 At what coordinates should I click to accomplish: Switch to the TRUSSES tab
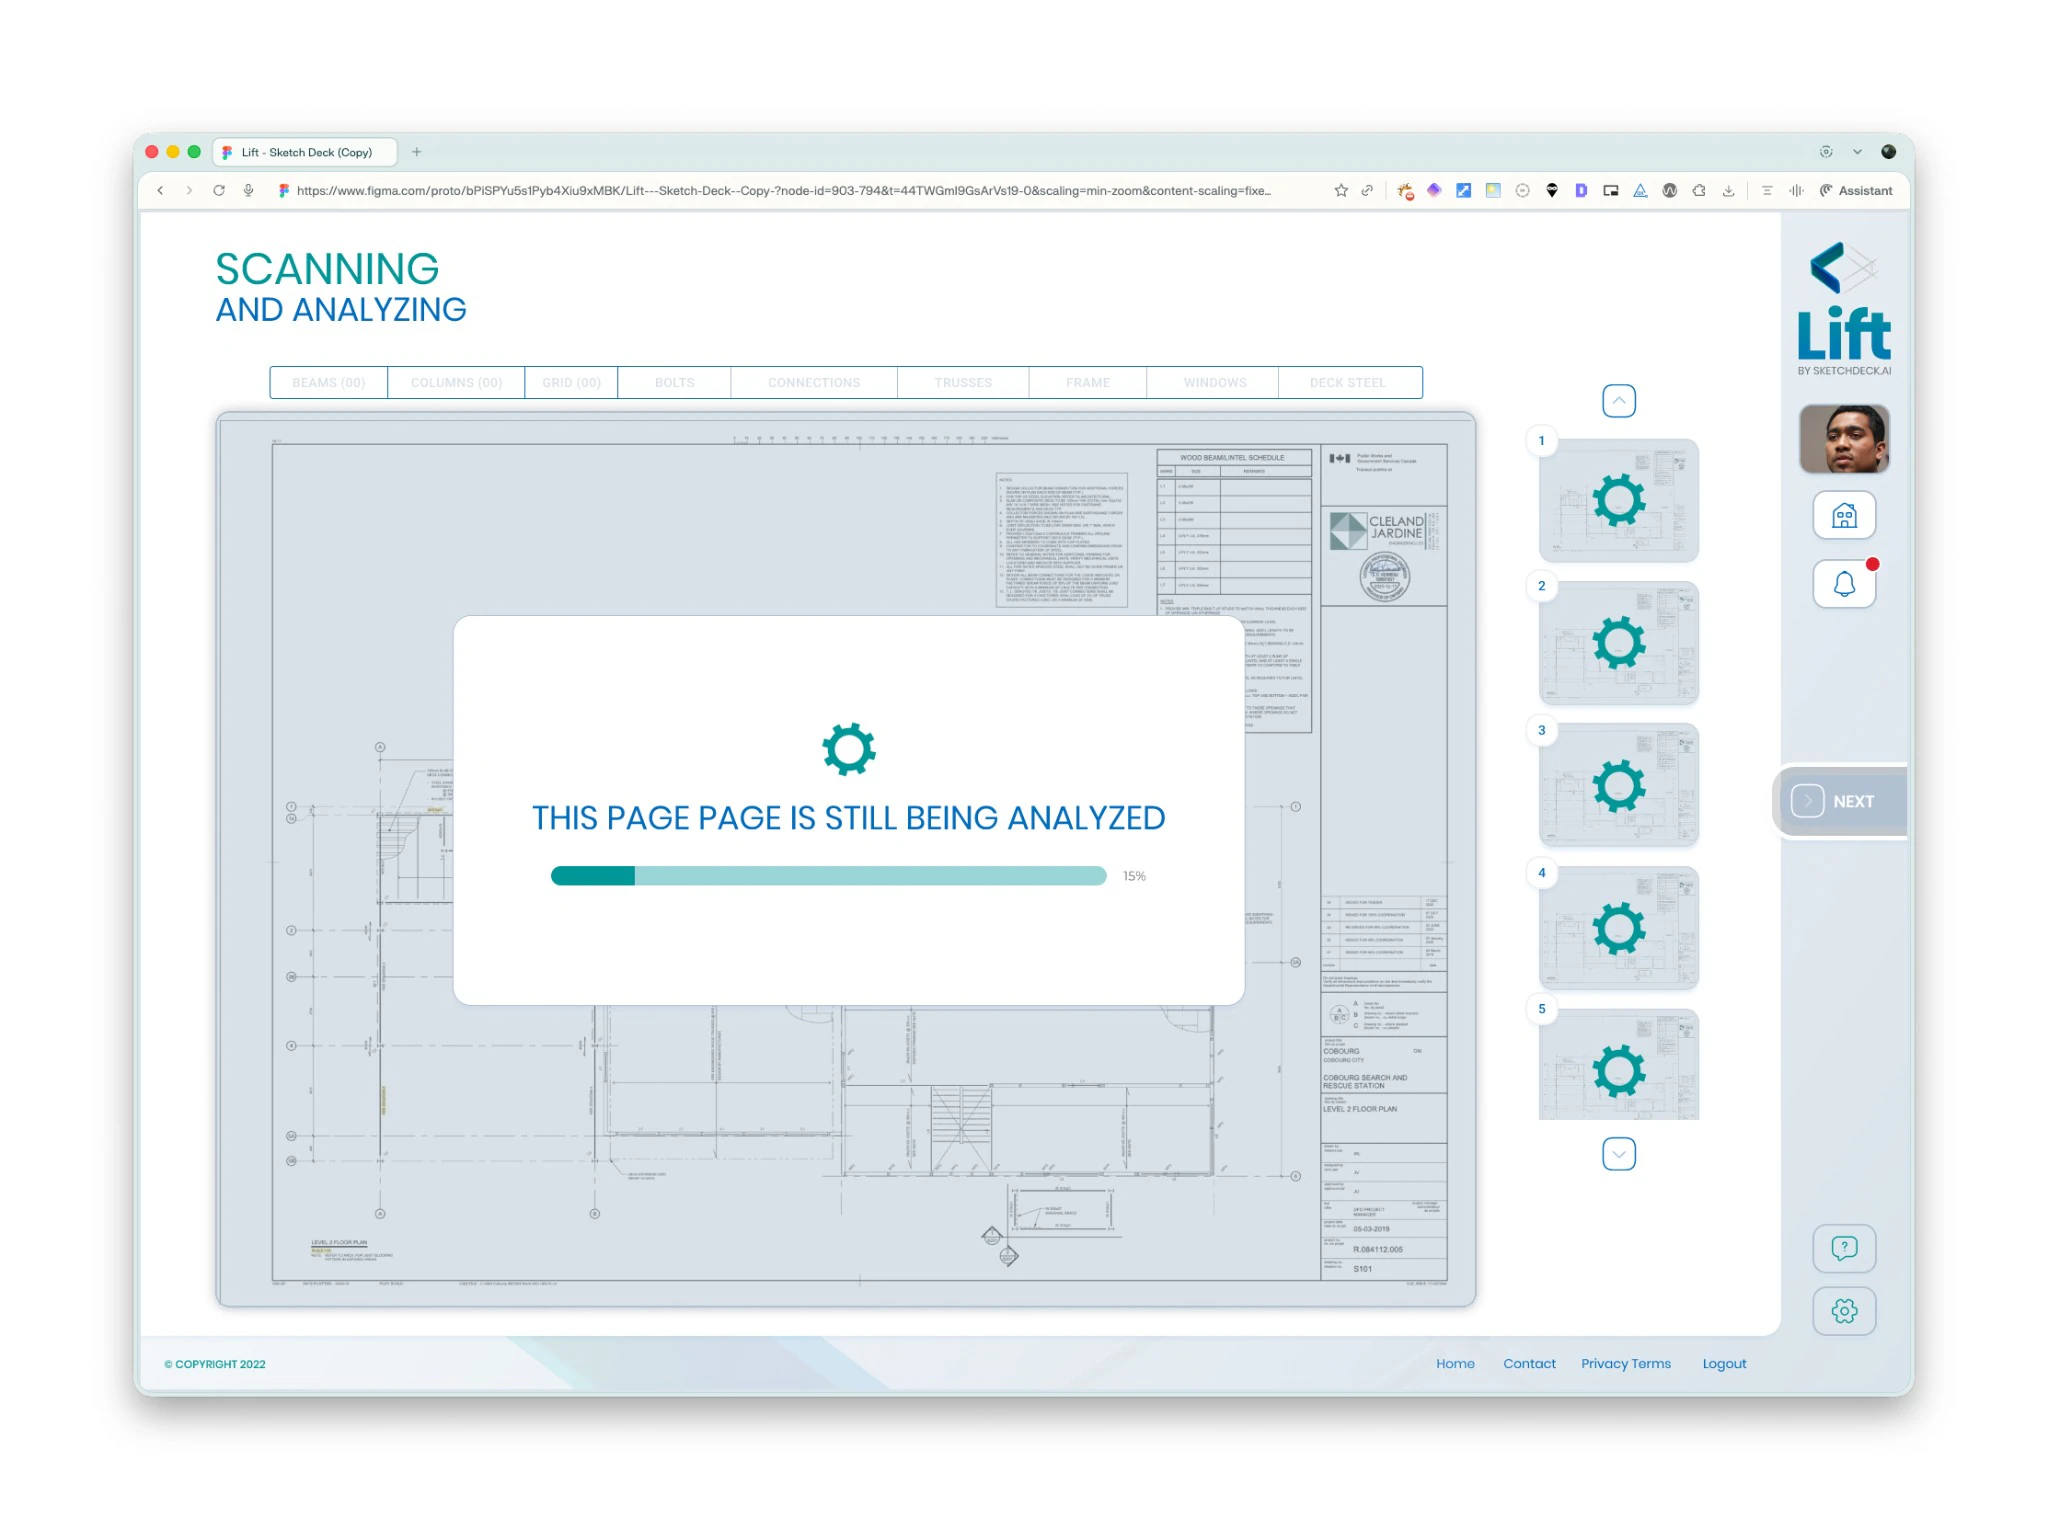point(963,383)
